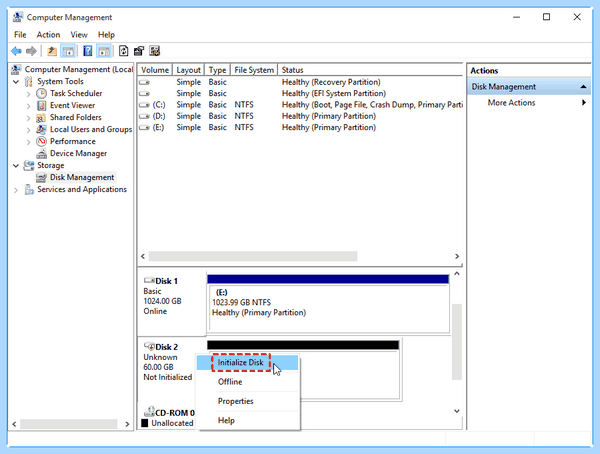Expand the Performance node

28,142
